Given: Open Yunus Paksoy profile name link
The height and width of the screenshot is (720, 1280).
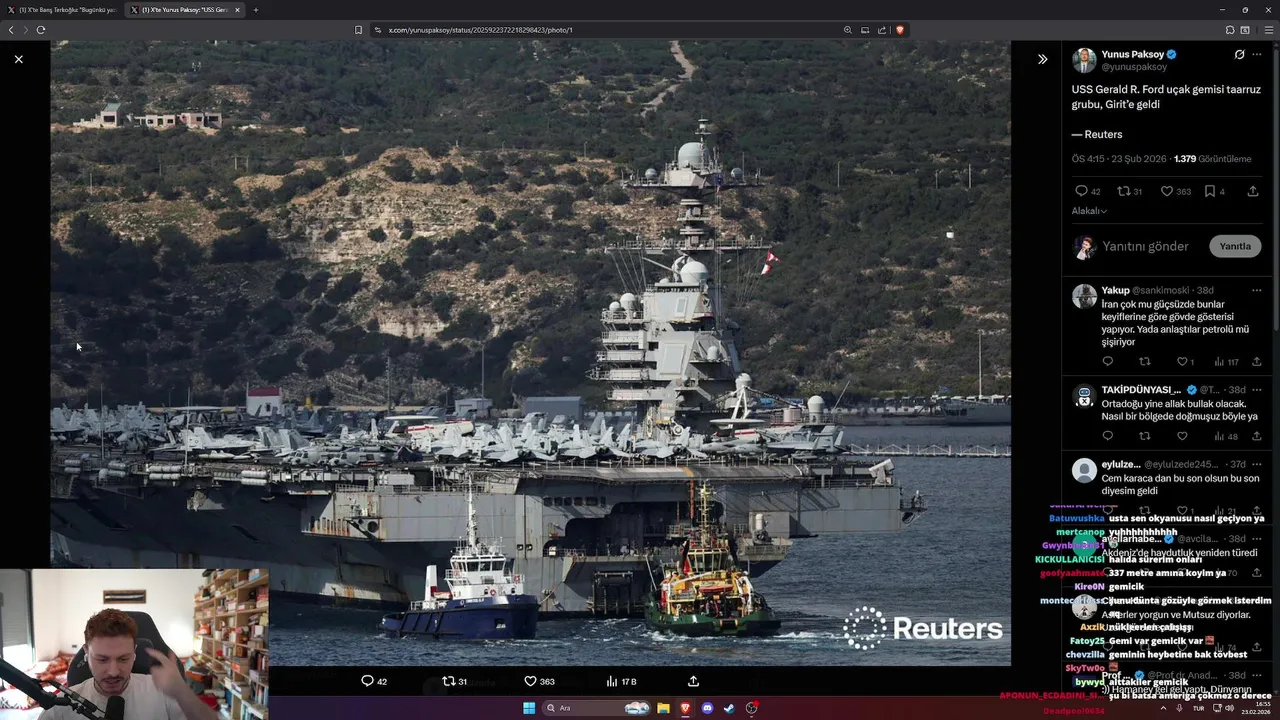Looking at the screenshot, I should click(x=1132, y=54).
